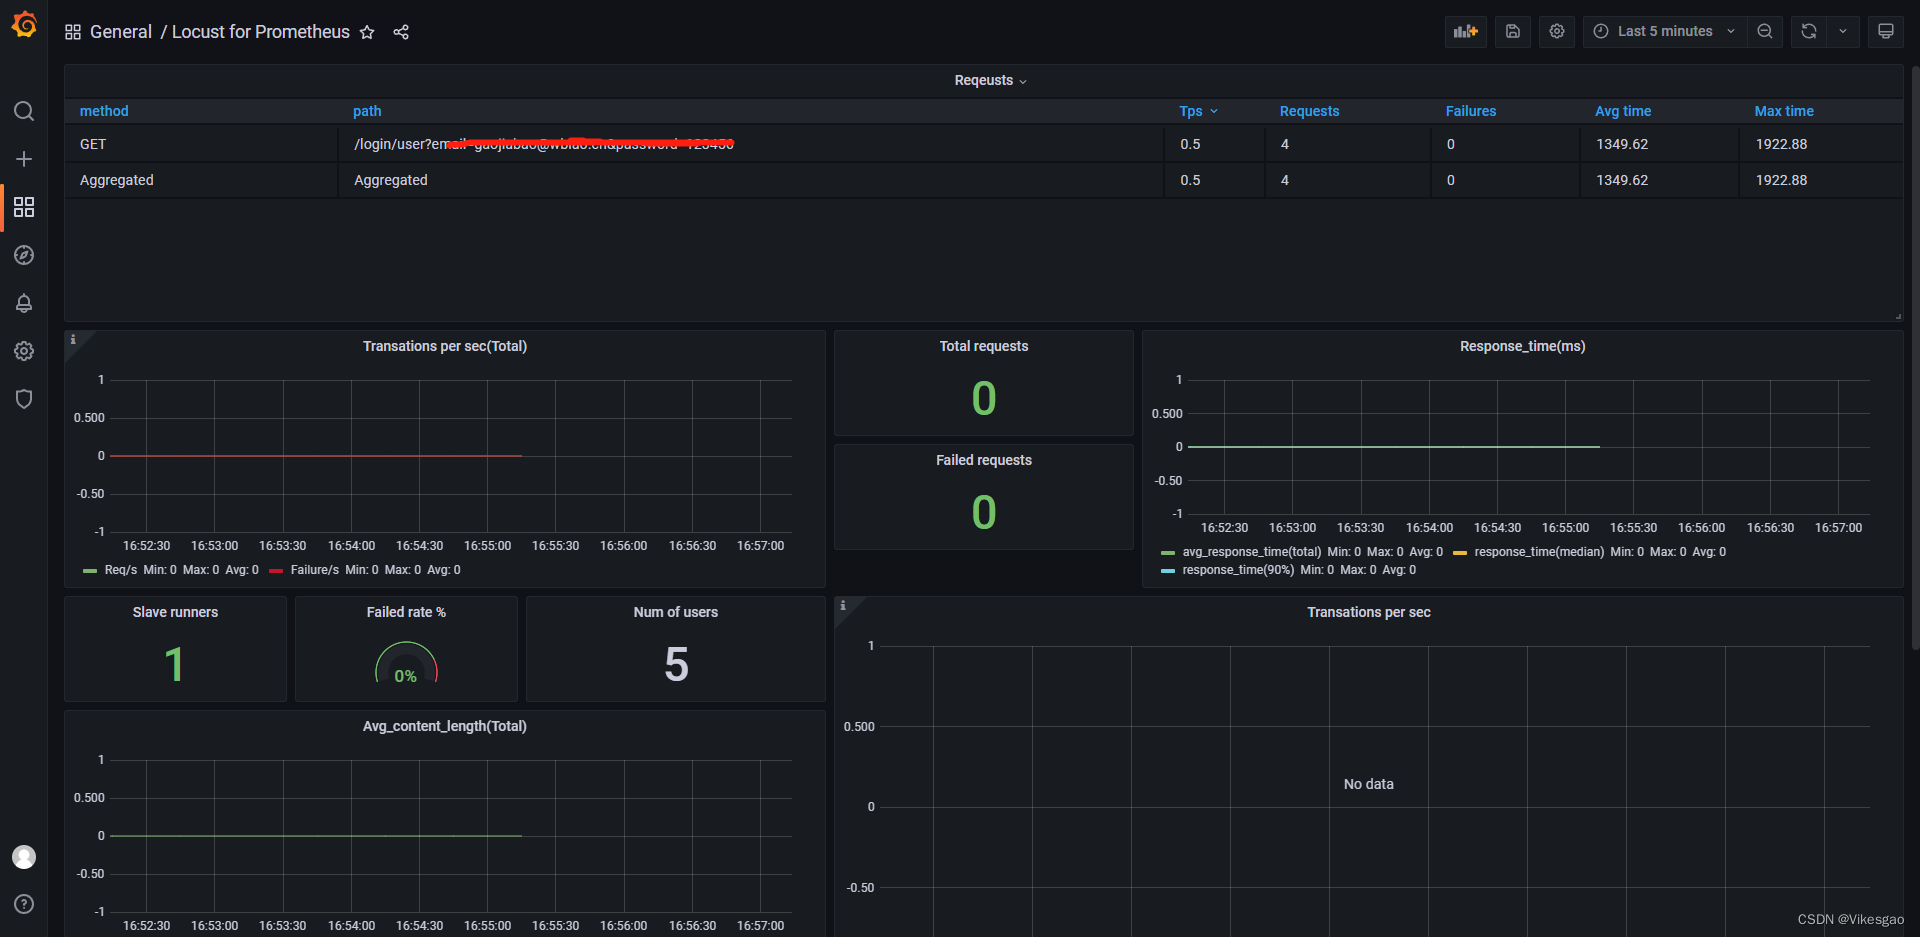The image size is (1920, 937).
Task: Click the Locust for Prometheus dashboard title
Action: (261, 32)
